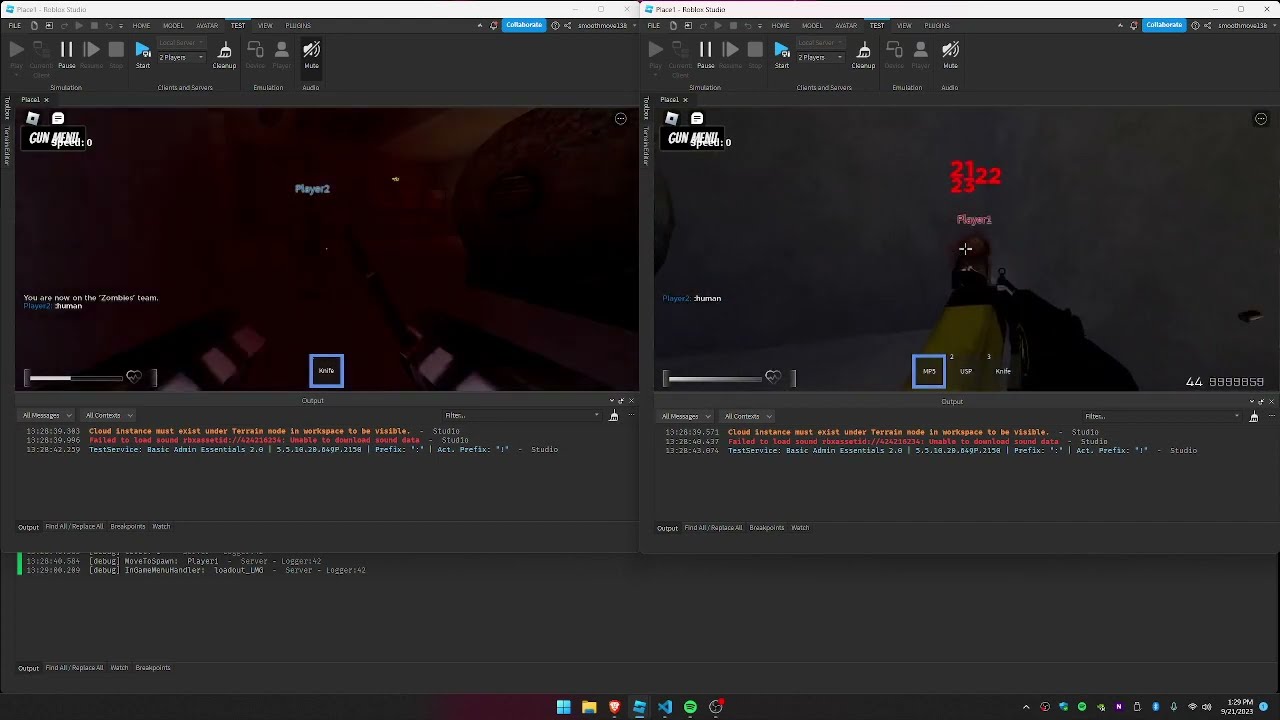Open Spotify from taskbar
This screenshot has width=1280, height=720.
690,707
